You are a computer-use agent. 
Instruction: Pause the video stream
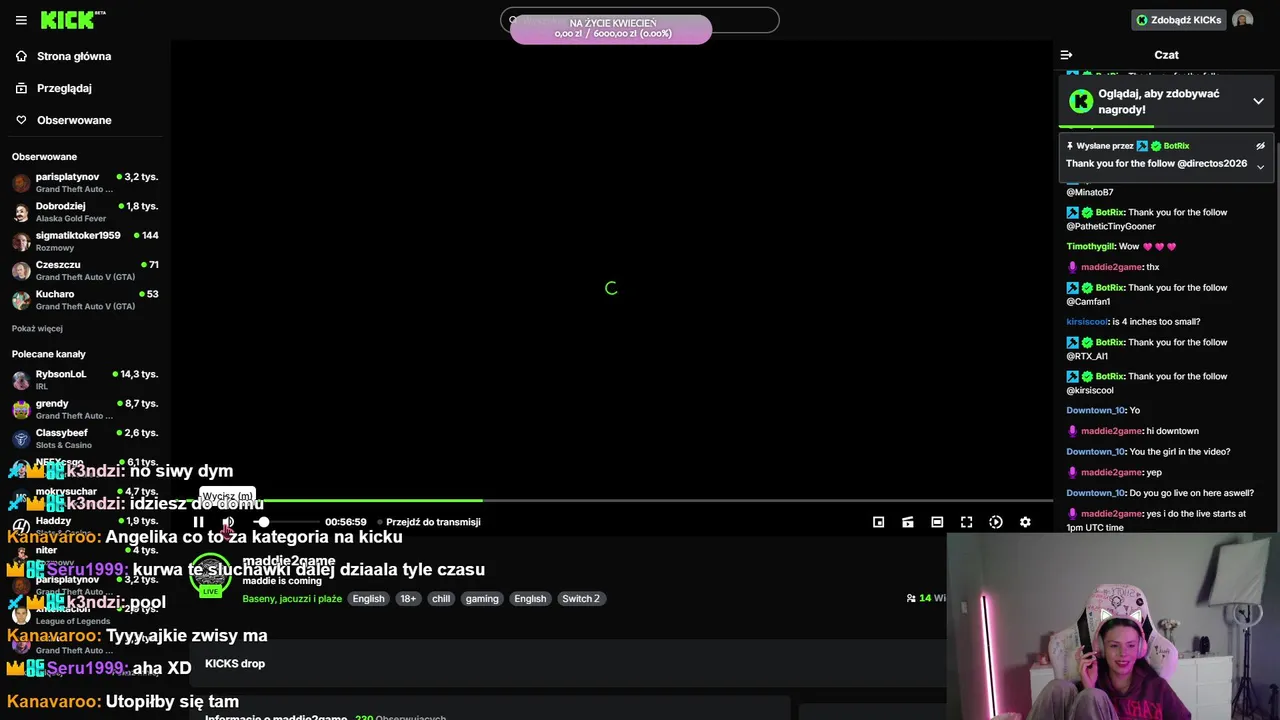(x=198, y=522)
